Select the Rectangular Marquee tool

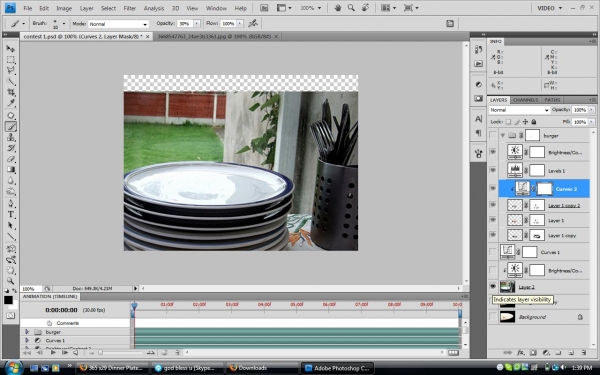(11, 60)
